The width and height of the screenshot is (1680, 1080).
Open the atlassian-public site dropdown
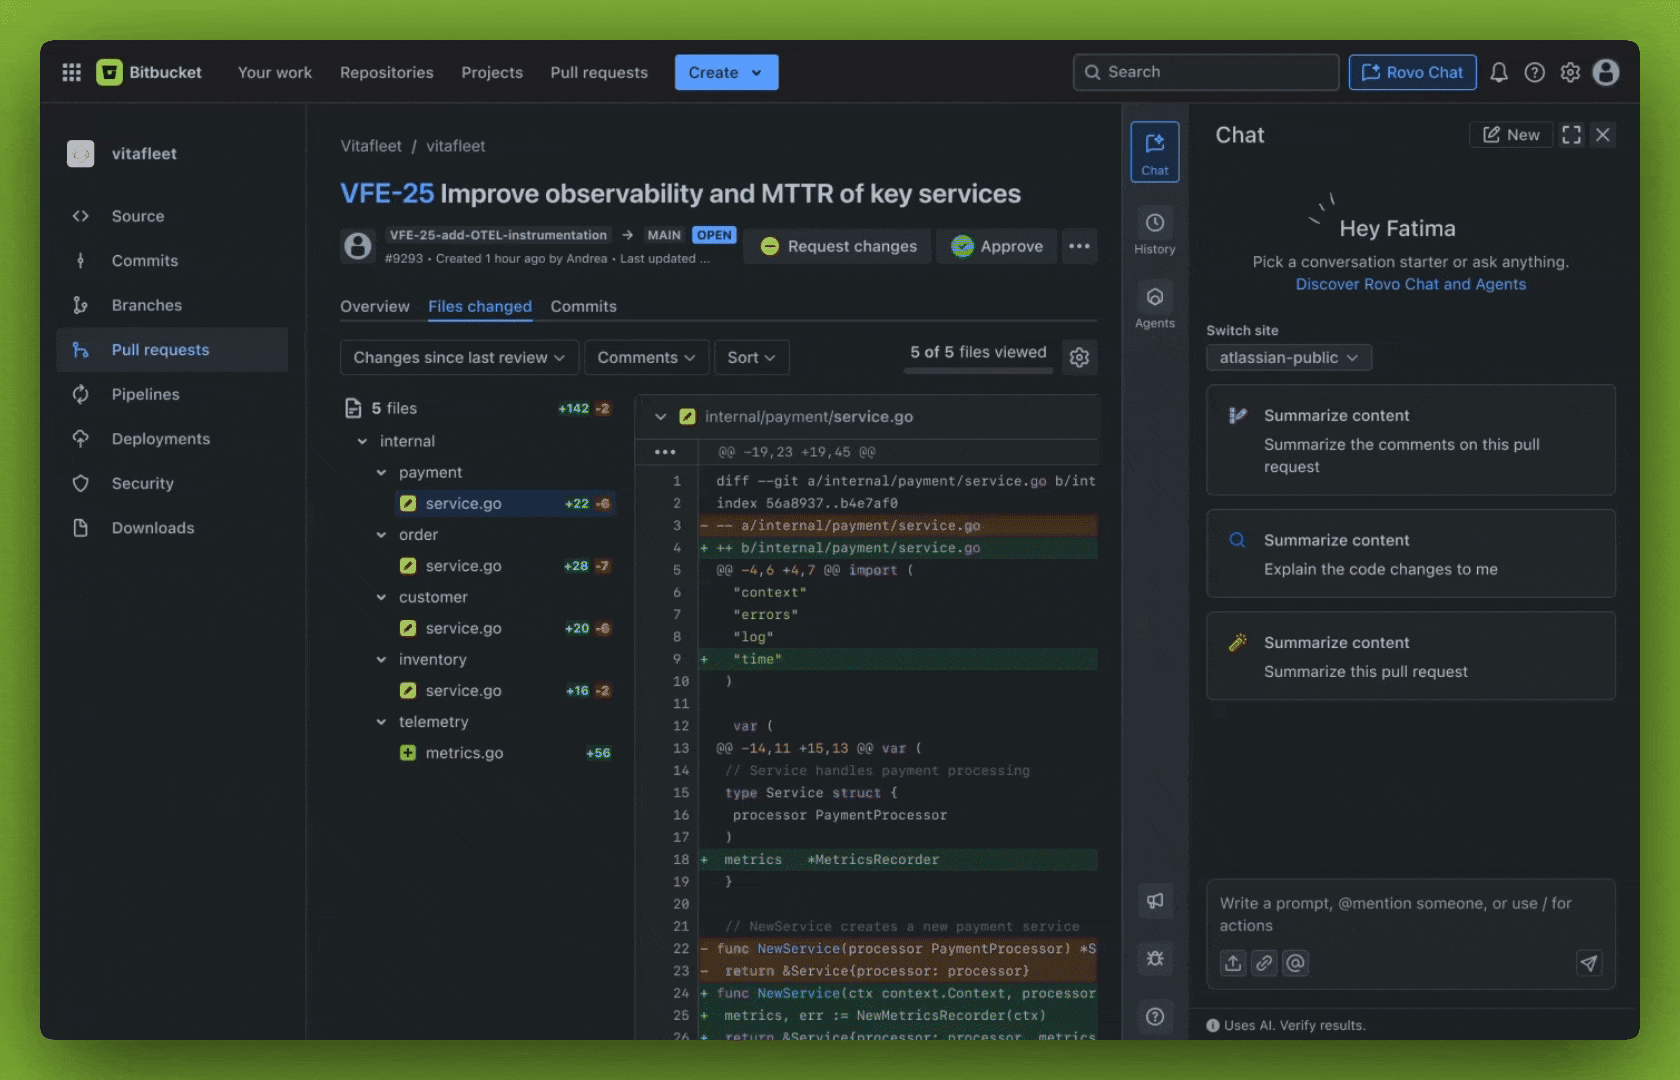[x=1288, y=358]
